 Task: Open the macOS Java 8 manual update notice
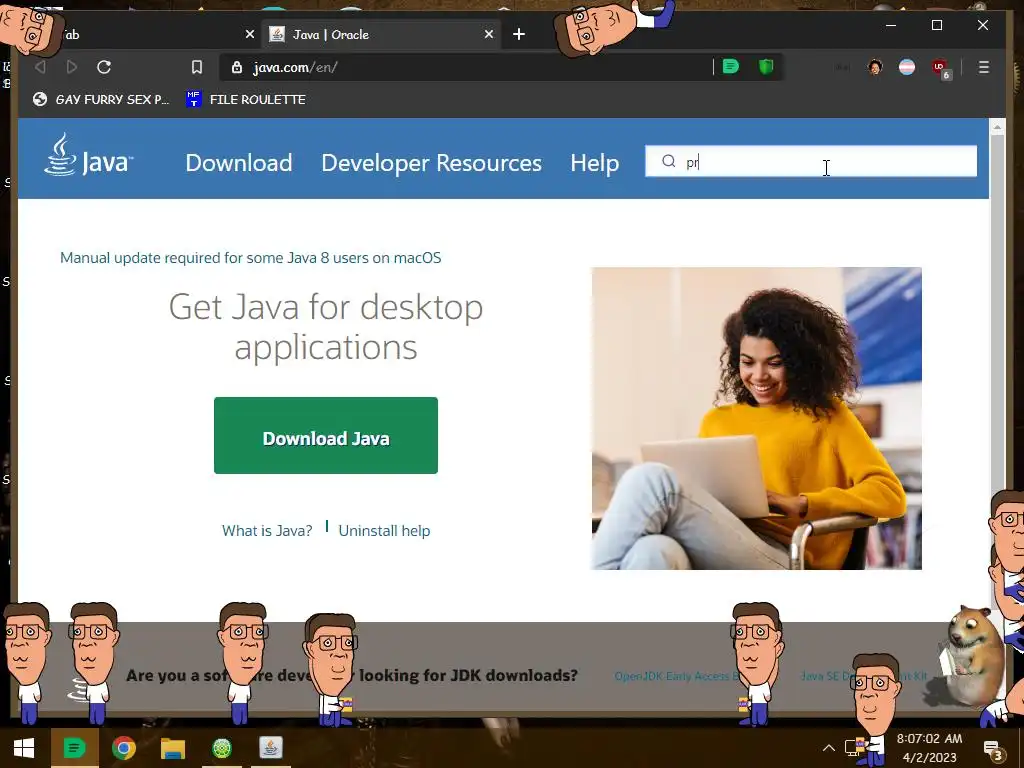pos(251,258)
